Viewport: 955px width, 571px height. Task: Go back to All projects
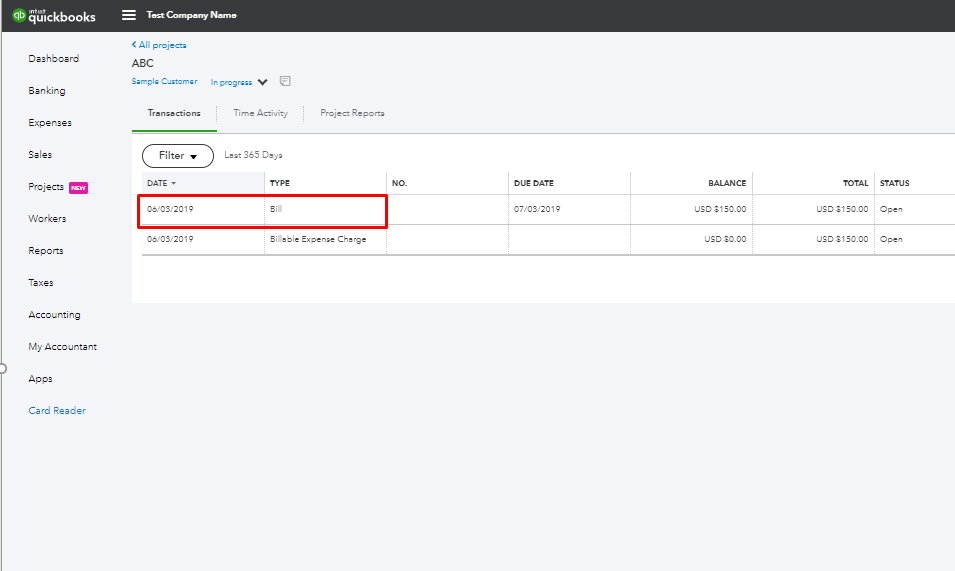click(x=159, y=45)
